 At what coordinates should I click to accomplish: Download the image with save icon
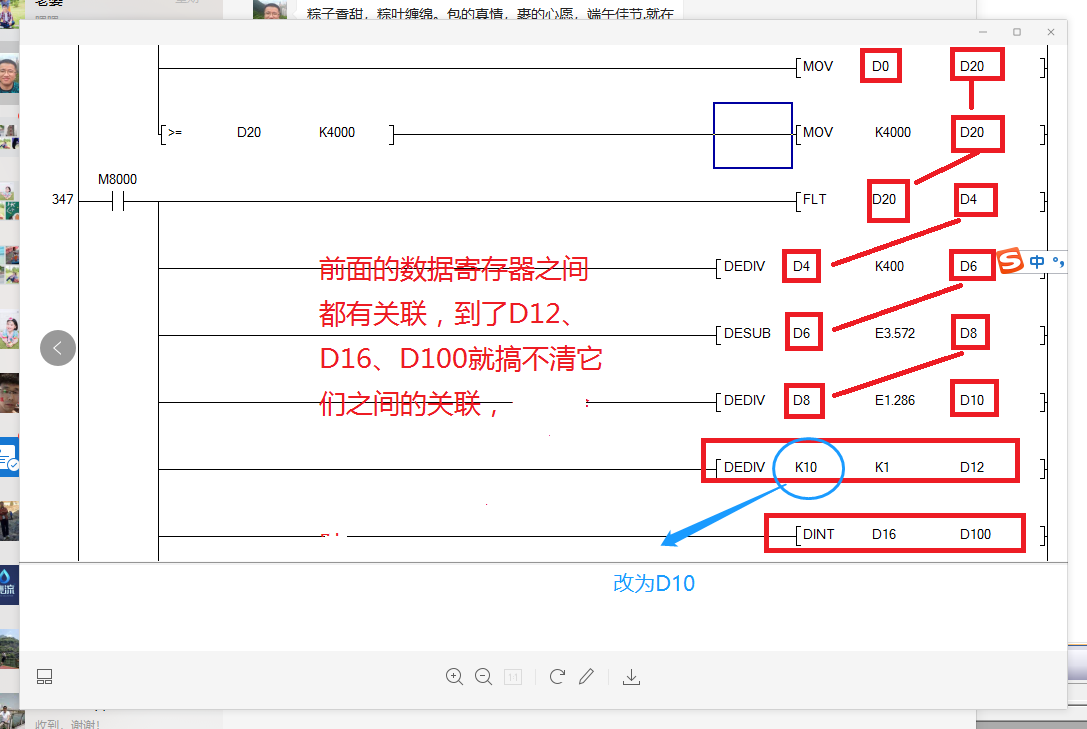(631, 677)
